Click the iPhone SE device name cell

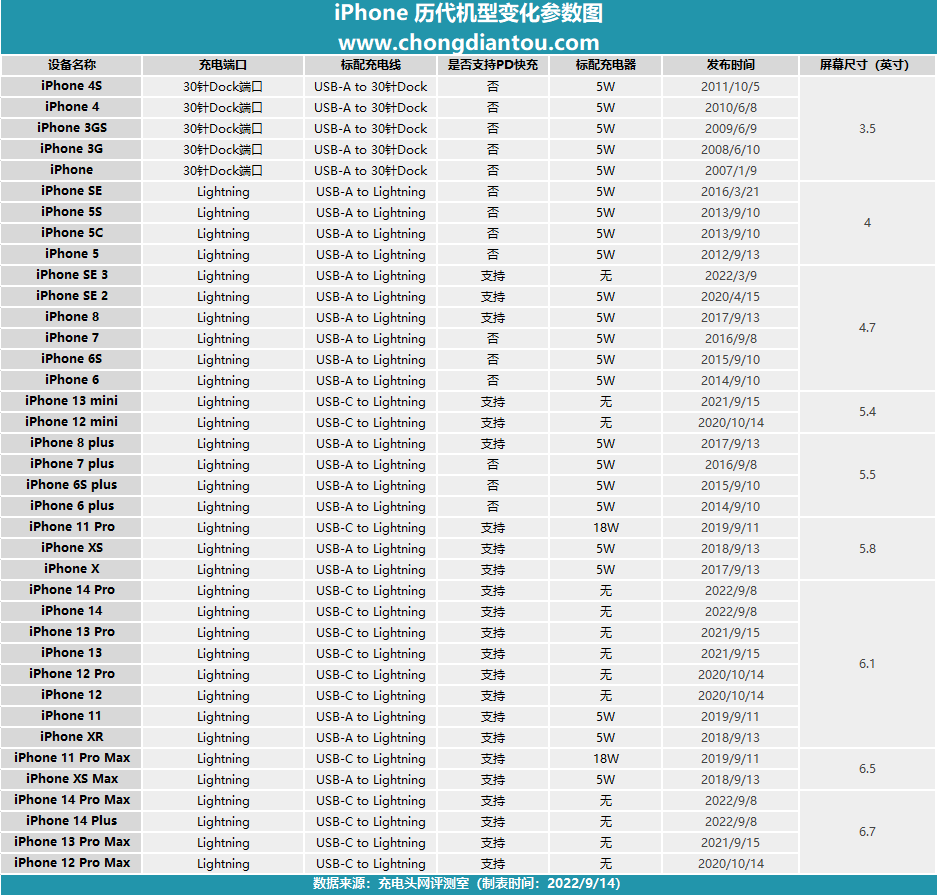[71, 191]
